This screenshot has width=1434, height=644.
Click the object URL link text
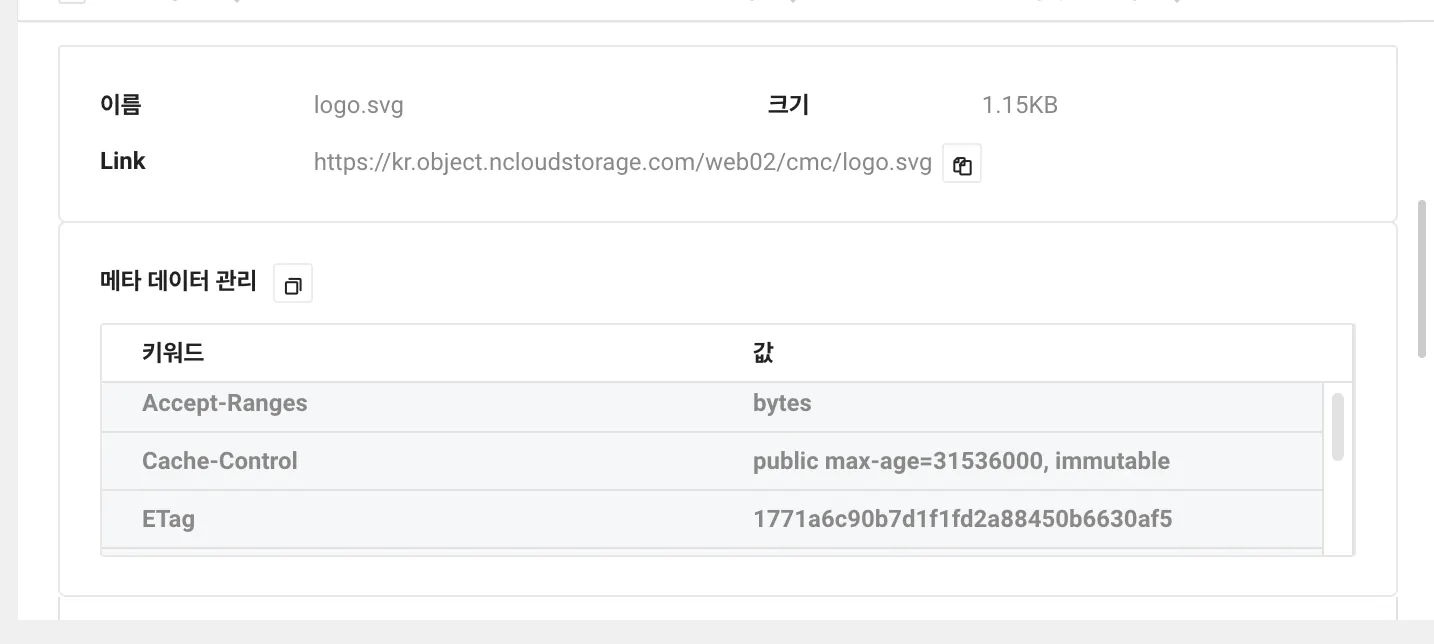point(623,162)
